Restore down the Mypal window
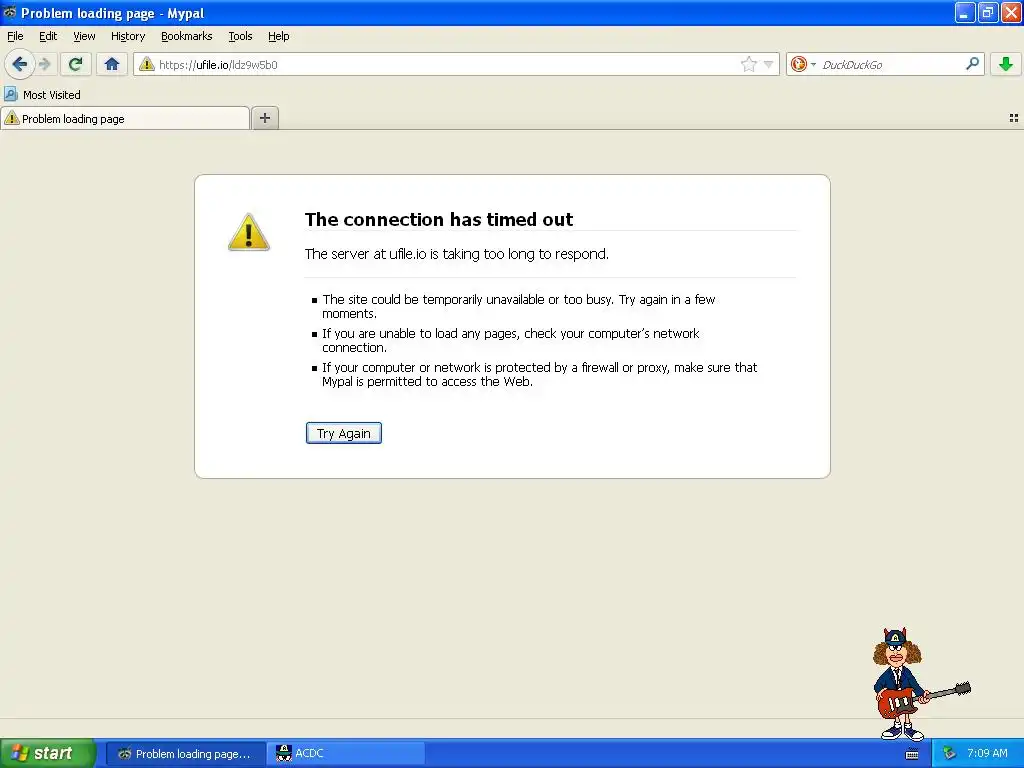The image size is (1024, 768). click(x=988, y=12)
